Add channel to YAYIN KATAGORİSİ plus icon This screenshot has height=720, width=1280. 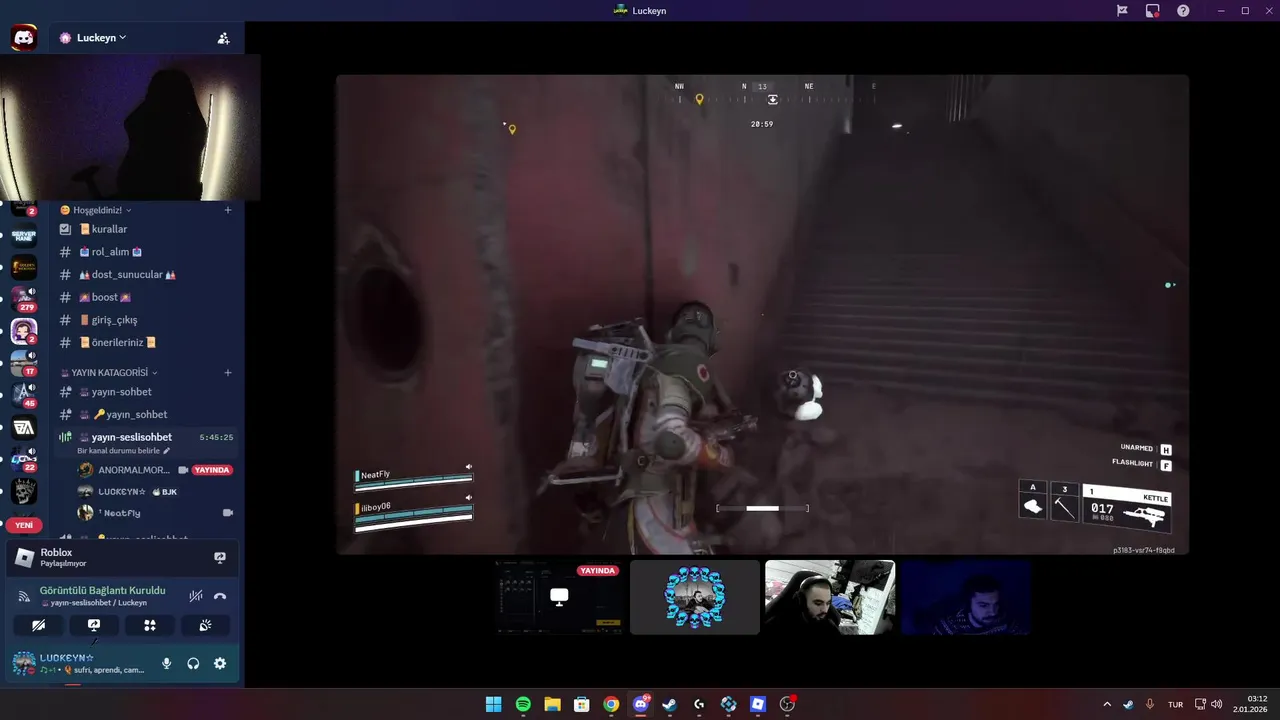tap(228, 373)
